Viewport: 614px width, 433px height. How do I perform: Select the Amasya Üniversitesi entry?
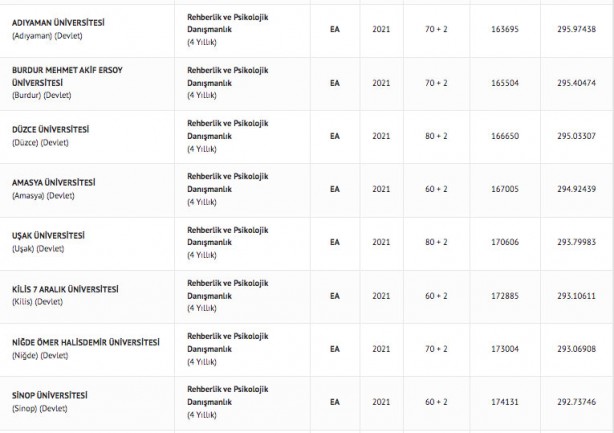[x=53, y=183]
